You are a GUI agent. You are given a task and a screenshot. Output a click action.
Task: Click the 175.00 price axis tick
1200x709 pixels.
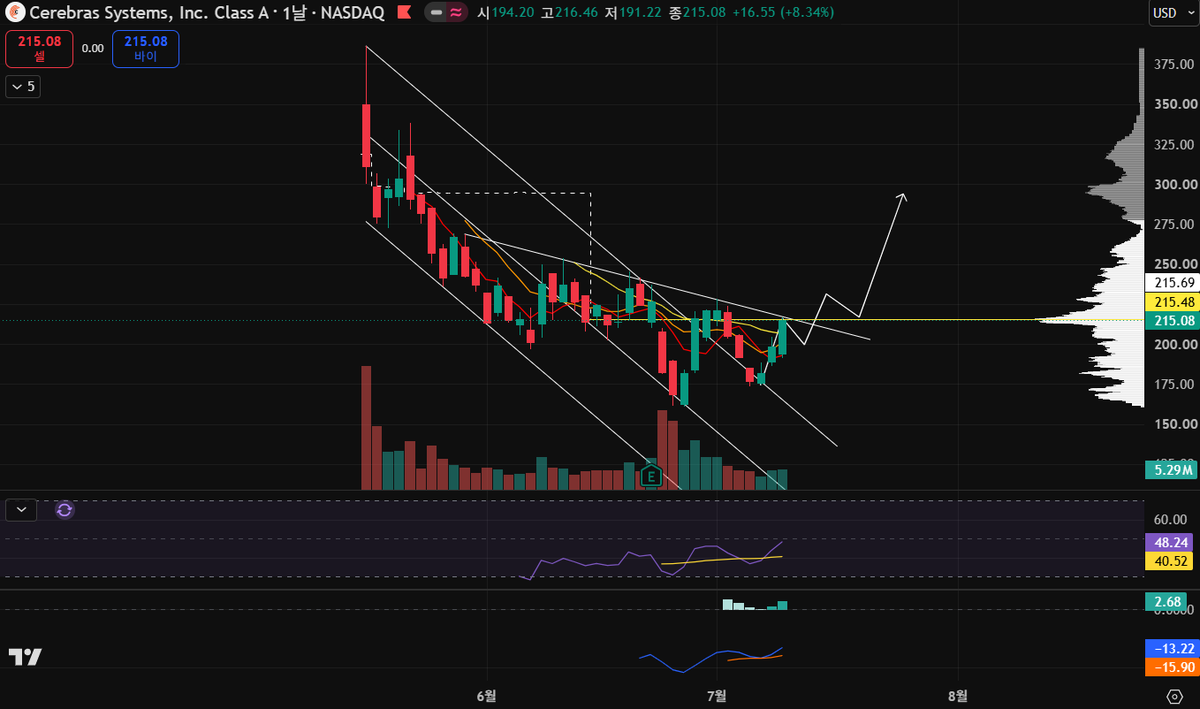1174,384
